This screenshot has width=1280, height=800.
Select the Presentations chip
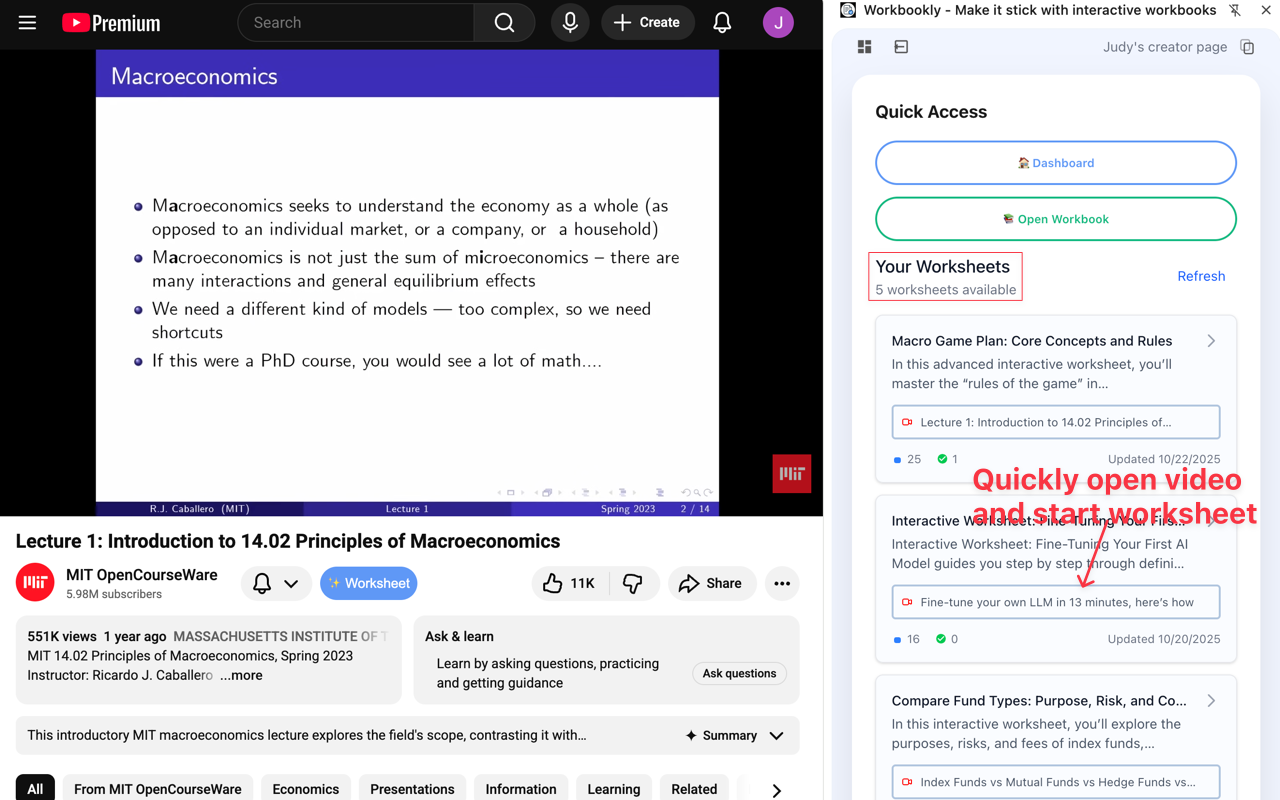[412, 789]
